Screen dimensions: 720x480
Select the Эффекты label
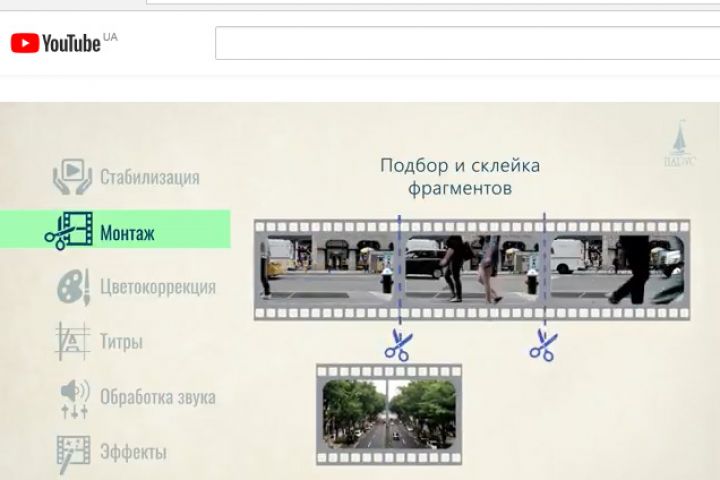[133, 452]
